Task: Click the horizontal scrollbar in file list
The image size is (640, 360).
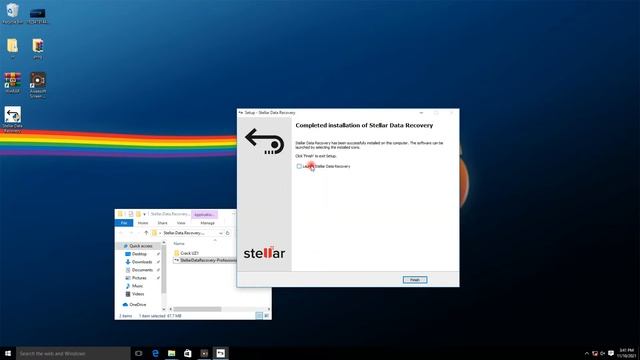Action: 197,309
